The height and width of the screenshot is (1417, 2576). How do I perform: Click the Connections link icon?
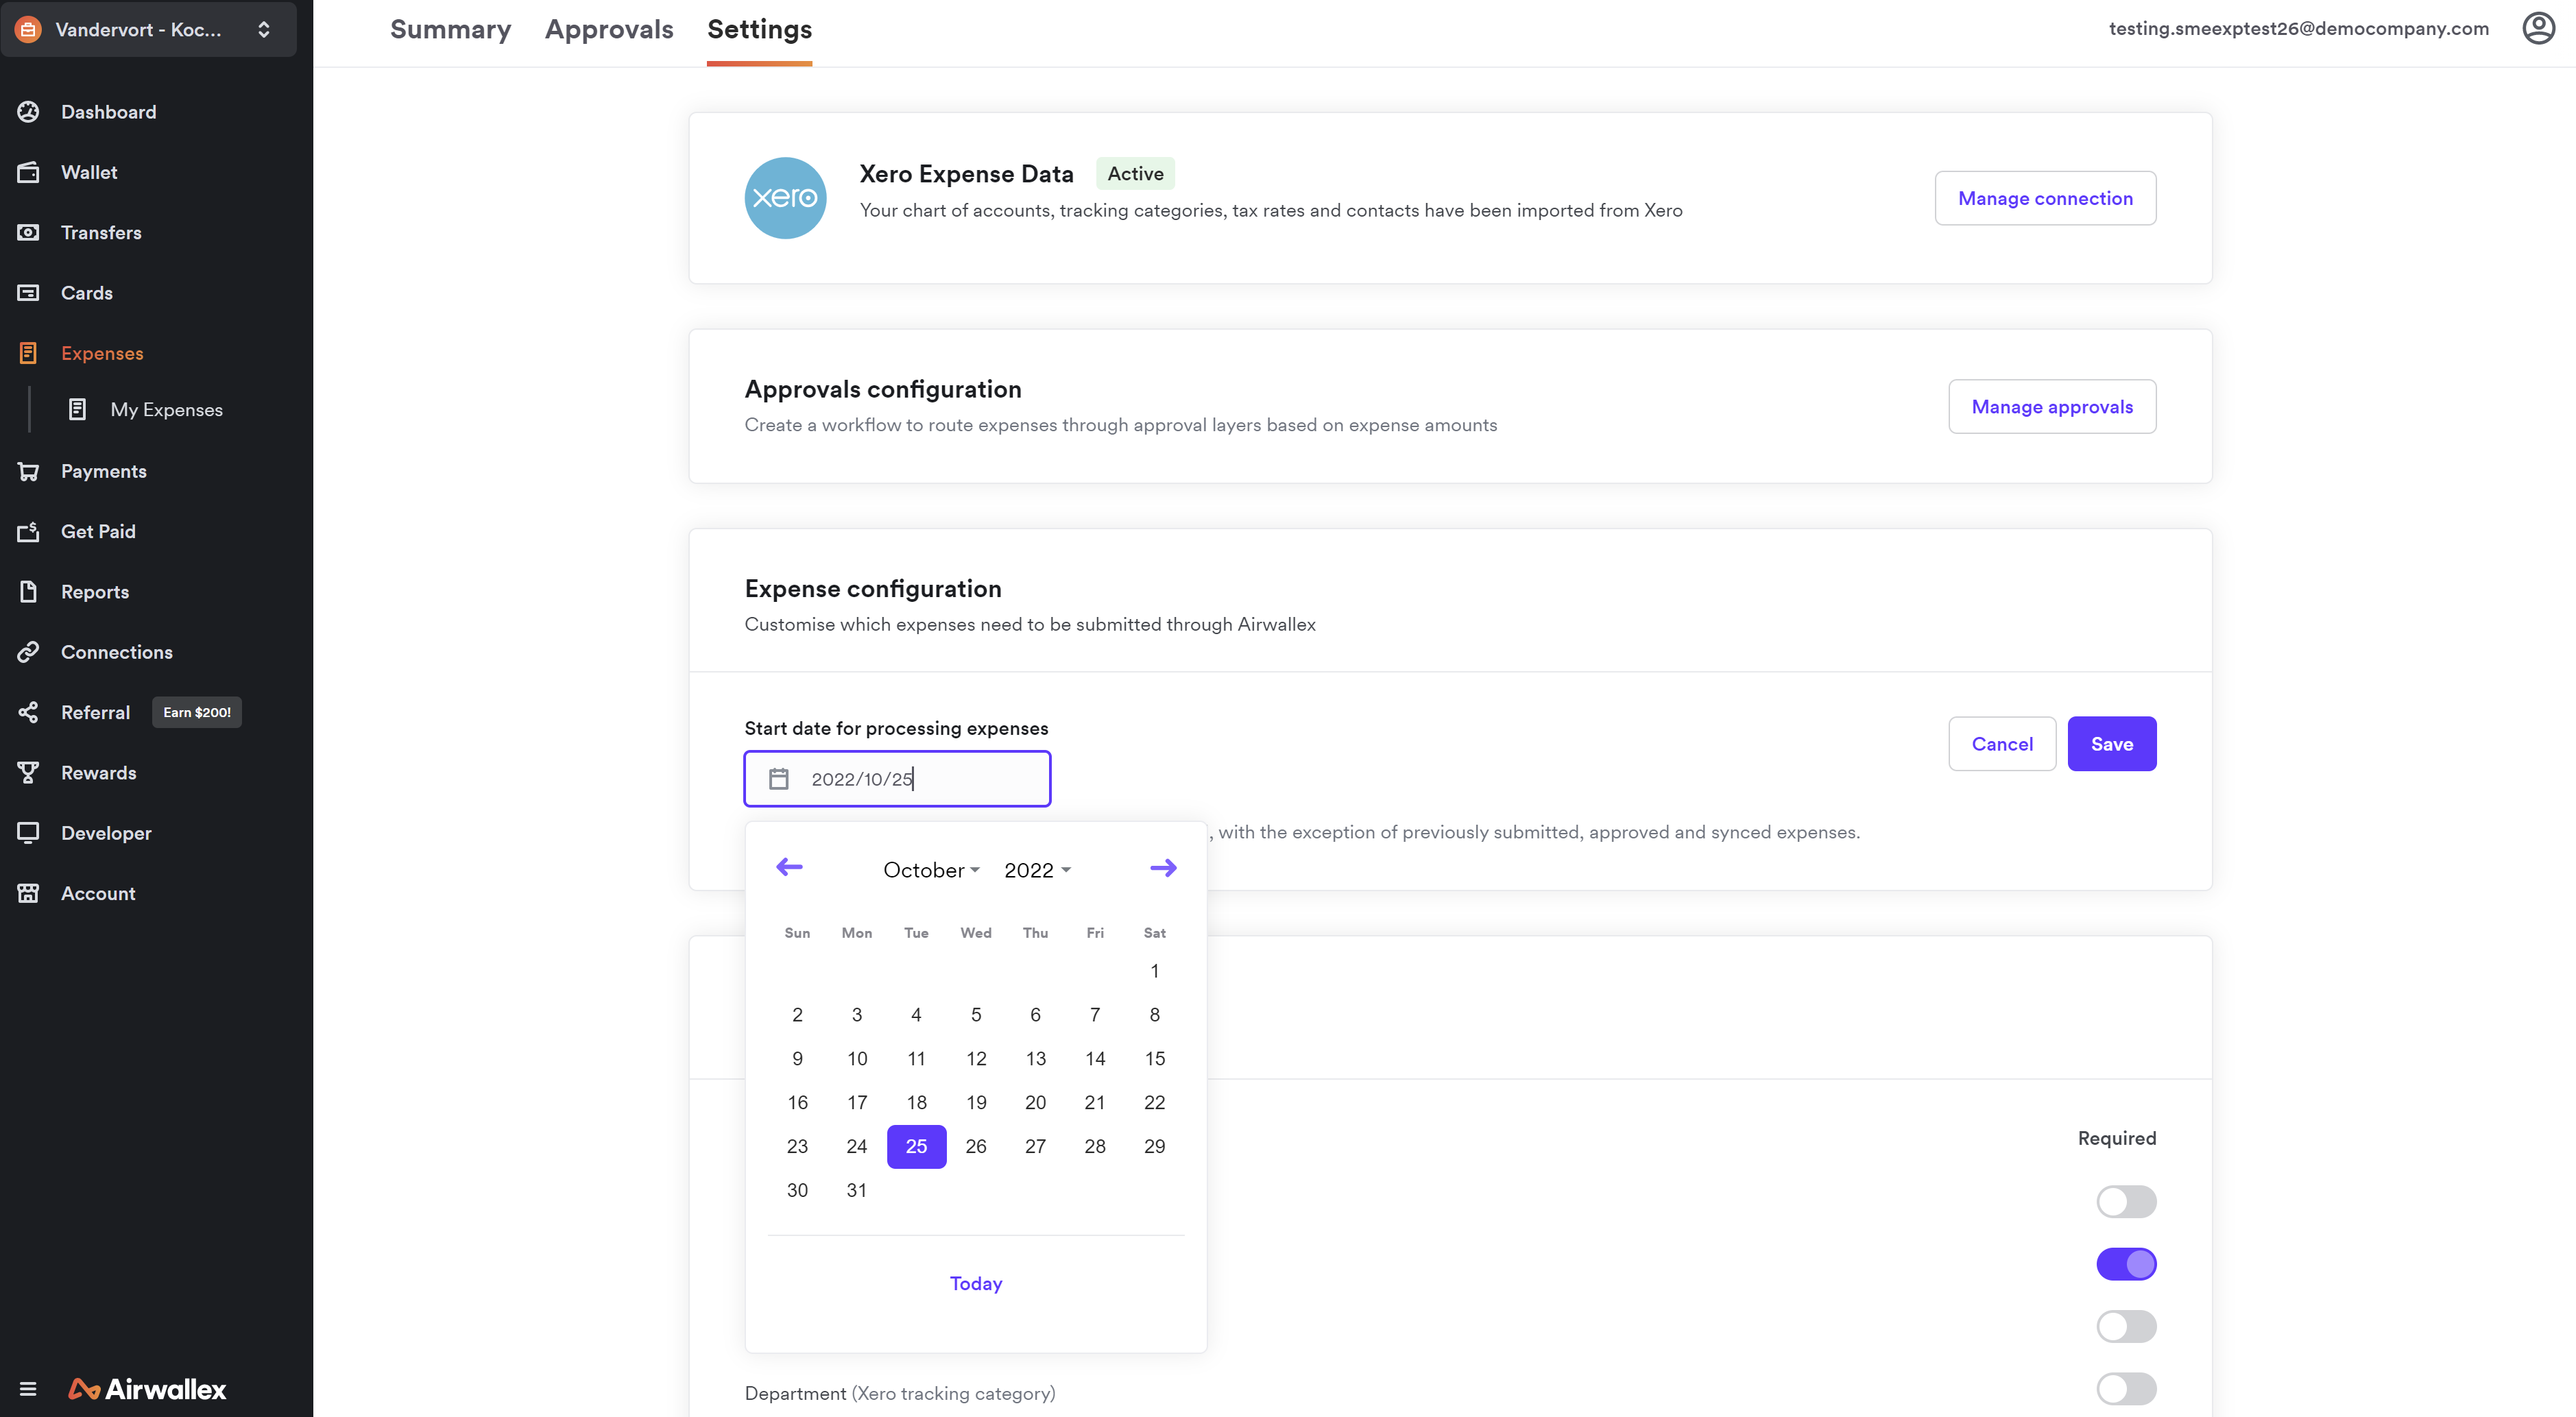(x=28, y=652)
